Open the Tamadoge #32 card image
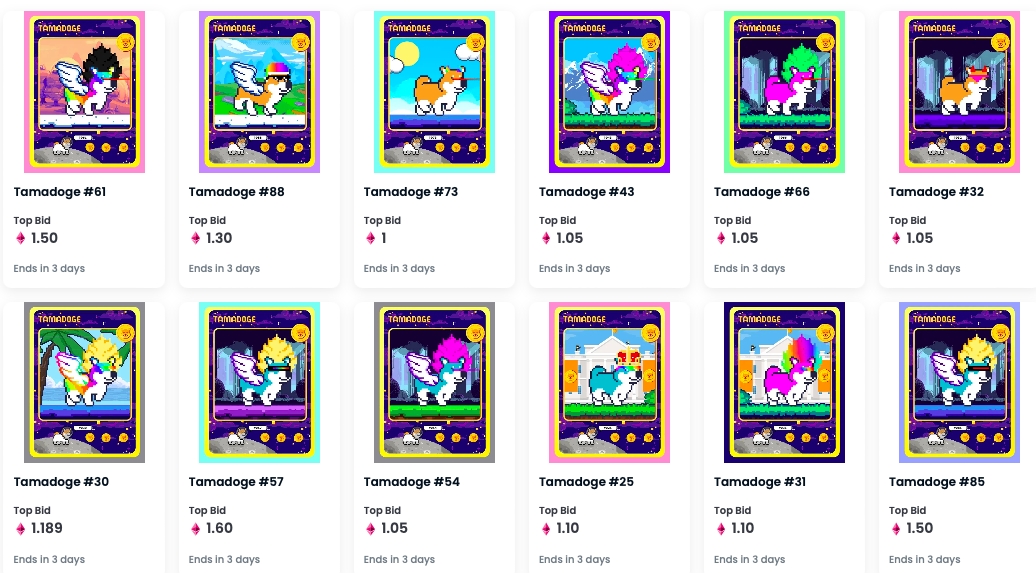The height and width of the screenshot is (573, 1036). [959, 92]
